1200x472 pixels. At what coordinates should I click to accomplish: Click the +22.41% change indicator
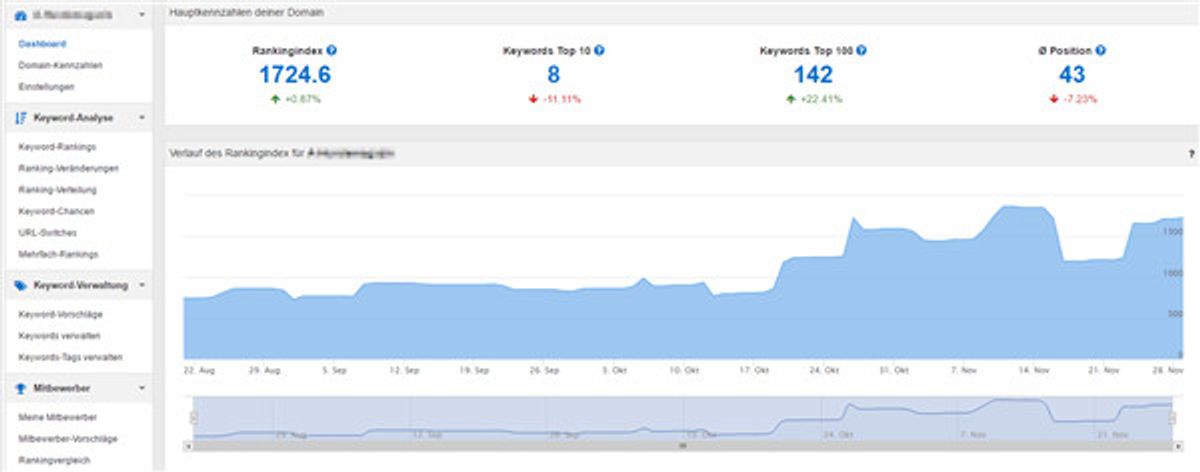pos(813,99)
